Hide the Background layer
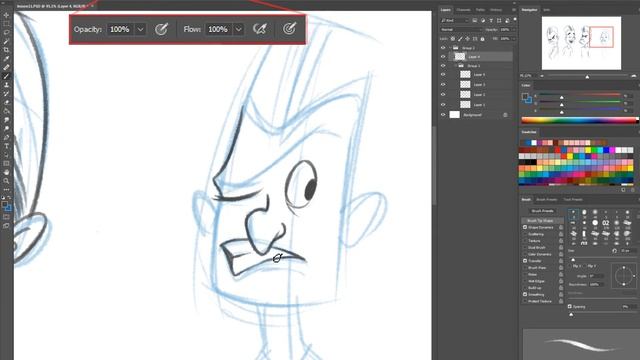This screenshot has height=360, width=640. coord(443,115)
